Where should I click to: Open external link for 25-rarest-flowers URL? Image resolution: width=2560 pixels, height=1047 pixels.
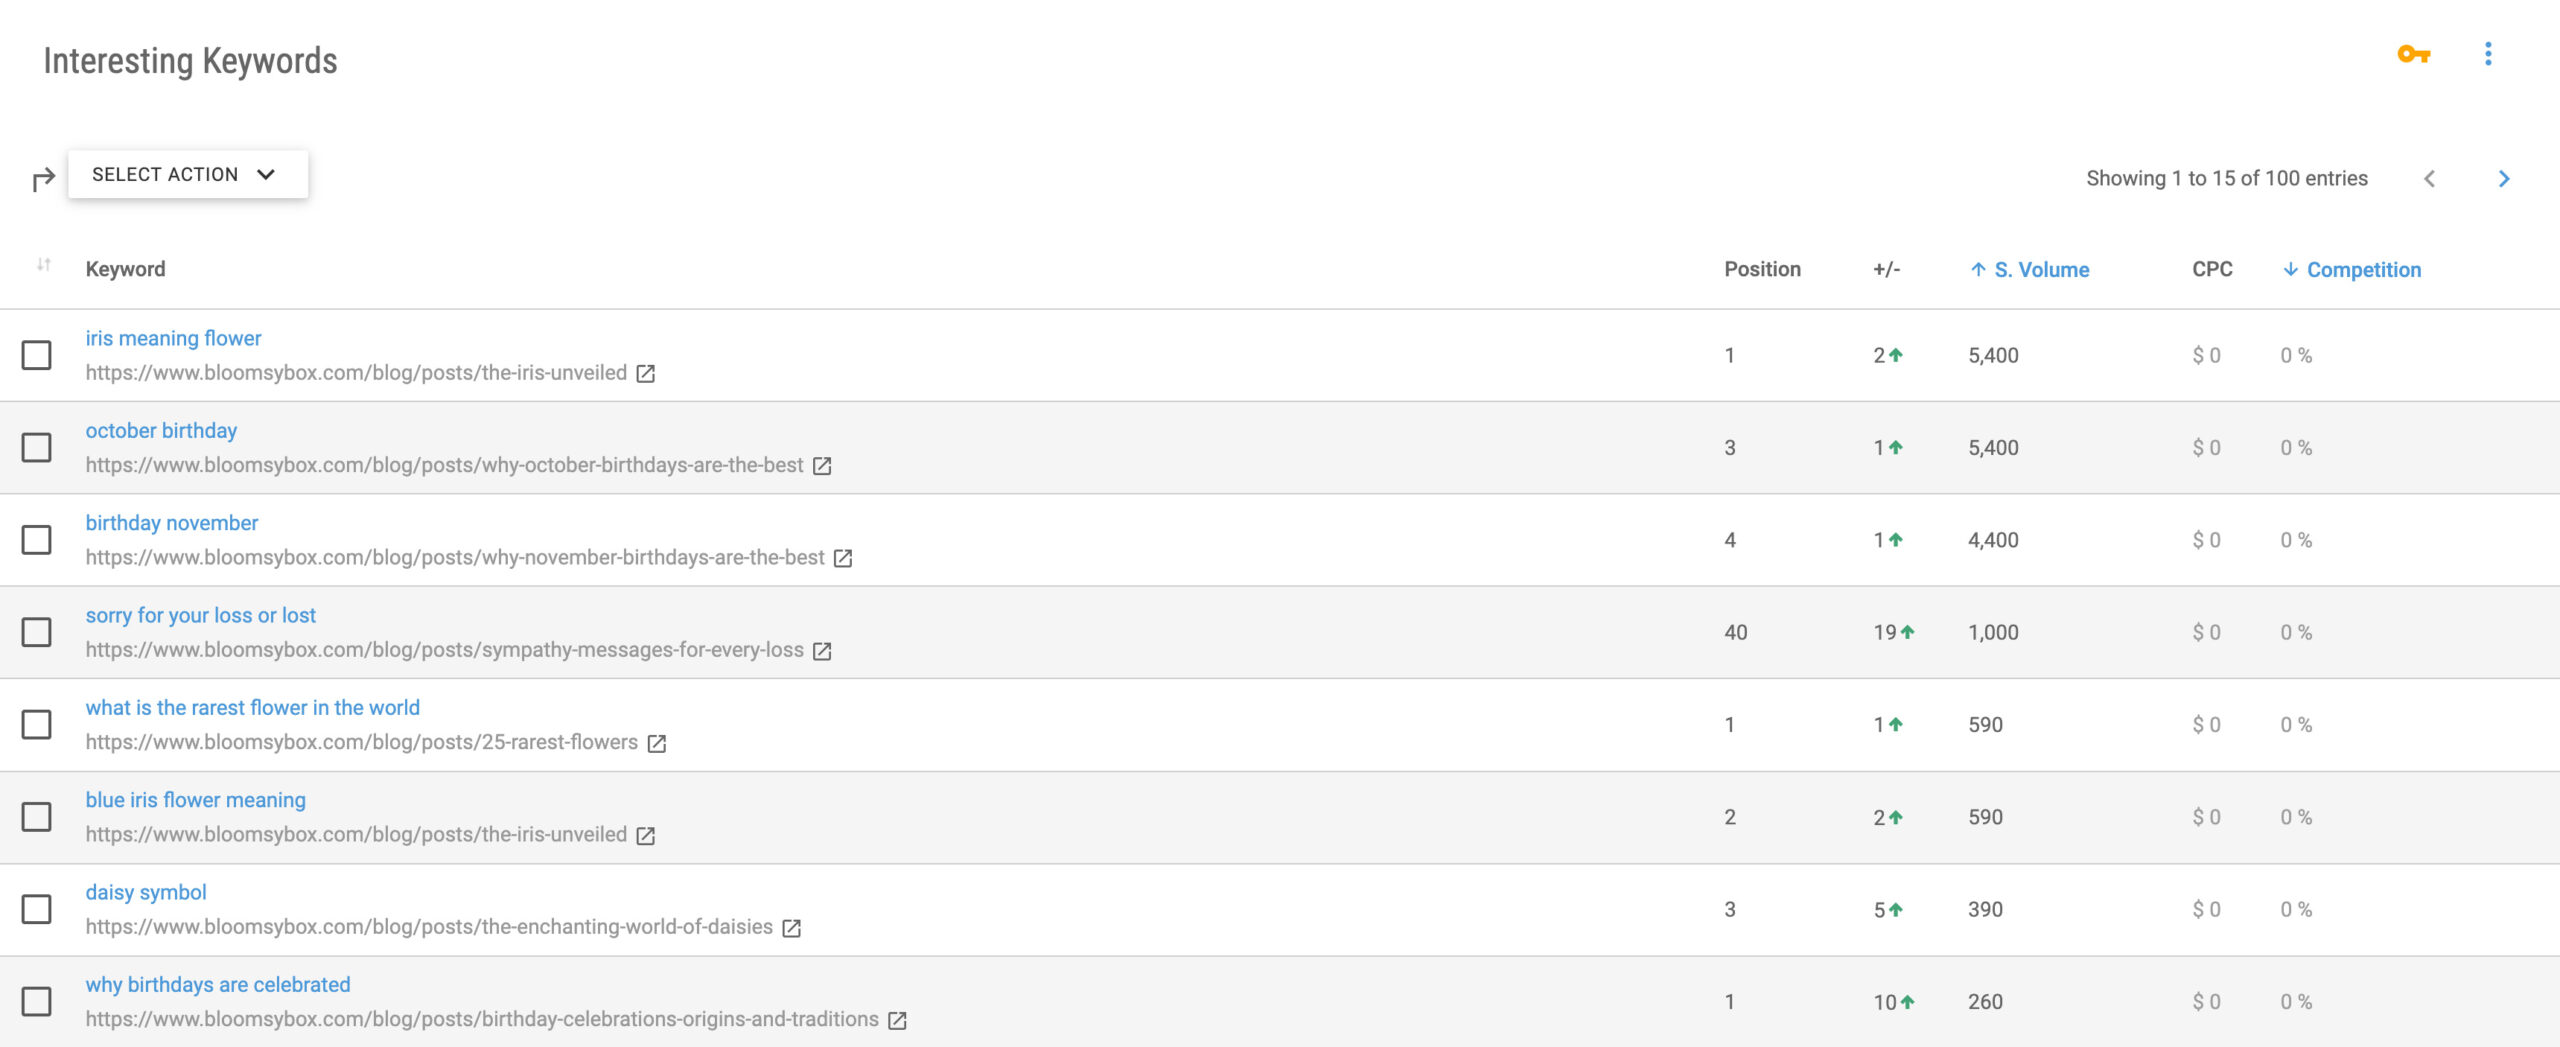click(x=657, y=743)
